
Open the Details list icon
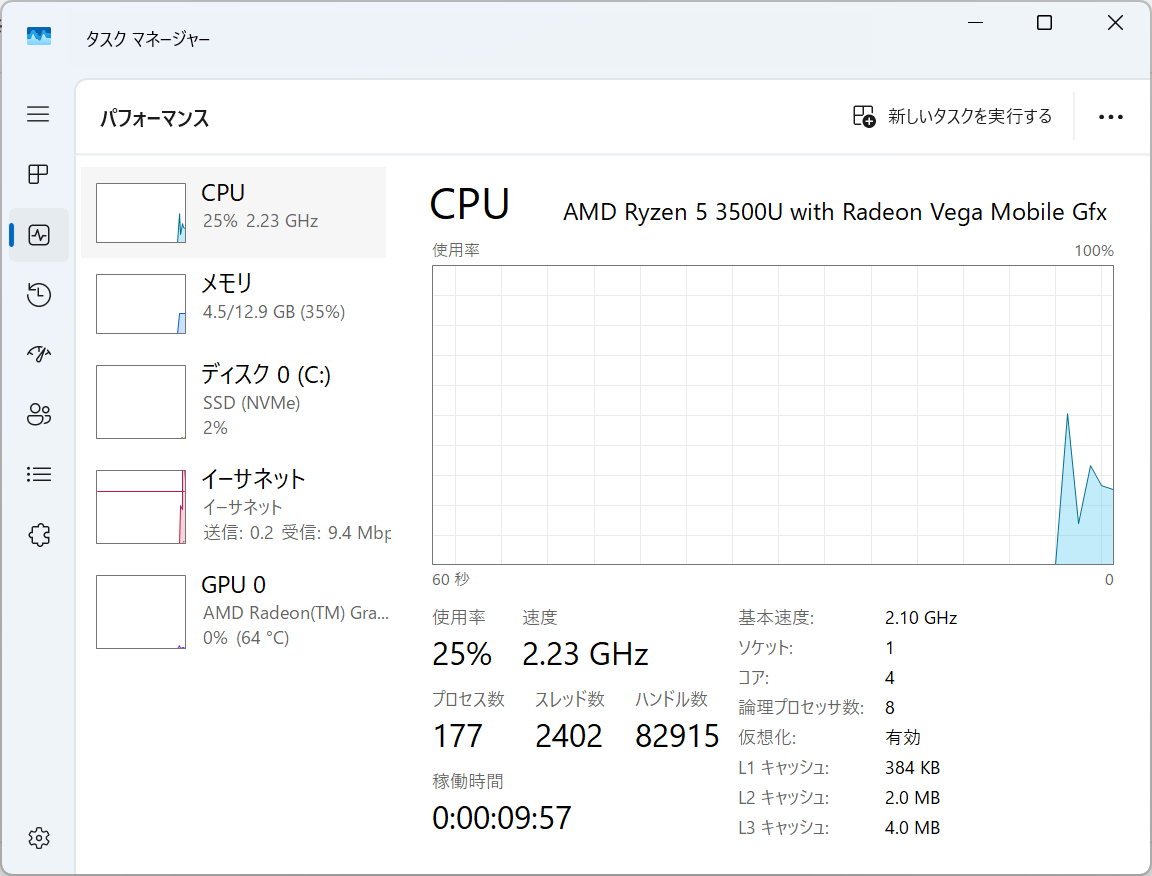pos(38,475)
